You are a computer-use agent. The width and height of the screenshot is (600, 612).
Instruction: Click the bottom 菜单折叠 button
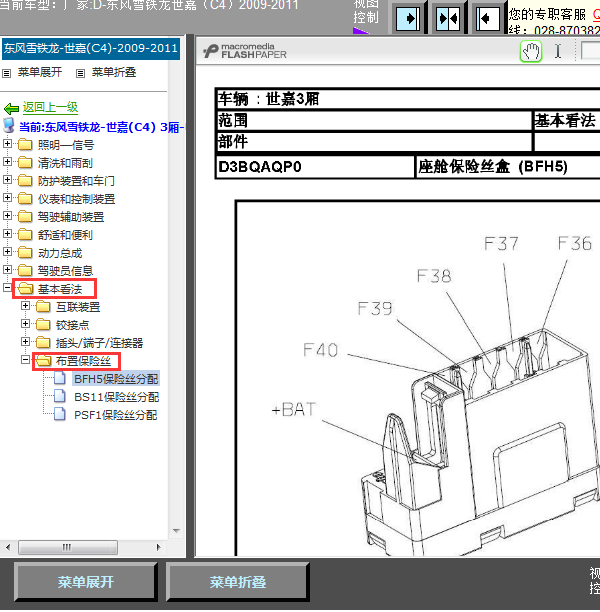238,582
